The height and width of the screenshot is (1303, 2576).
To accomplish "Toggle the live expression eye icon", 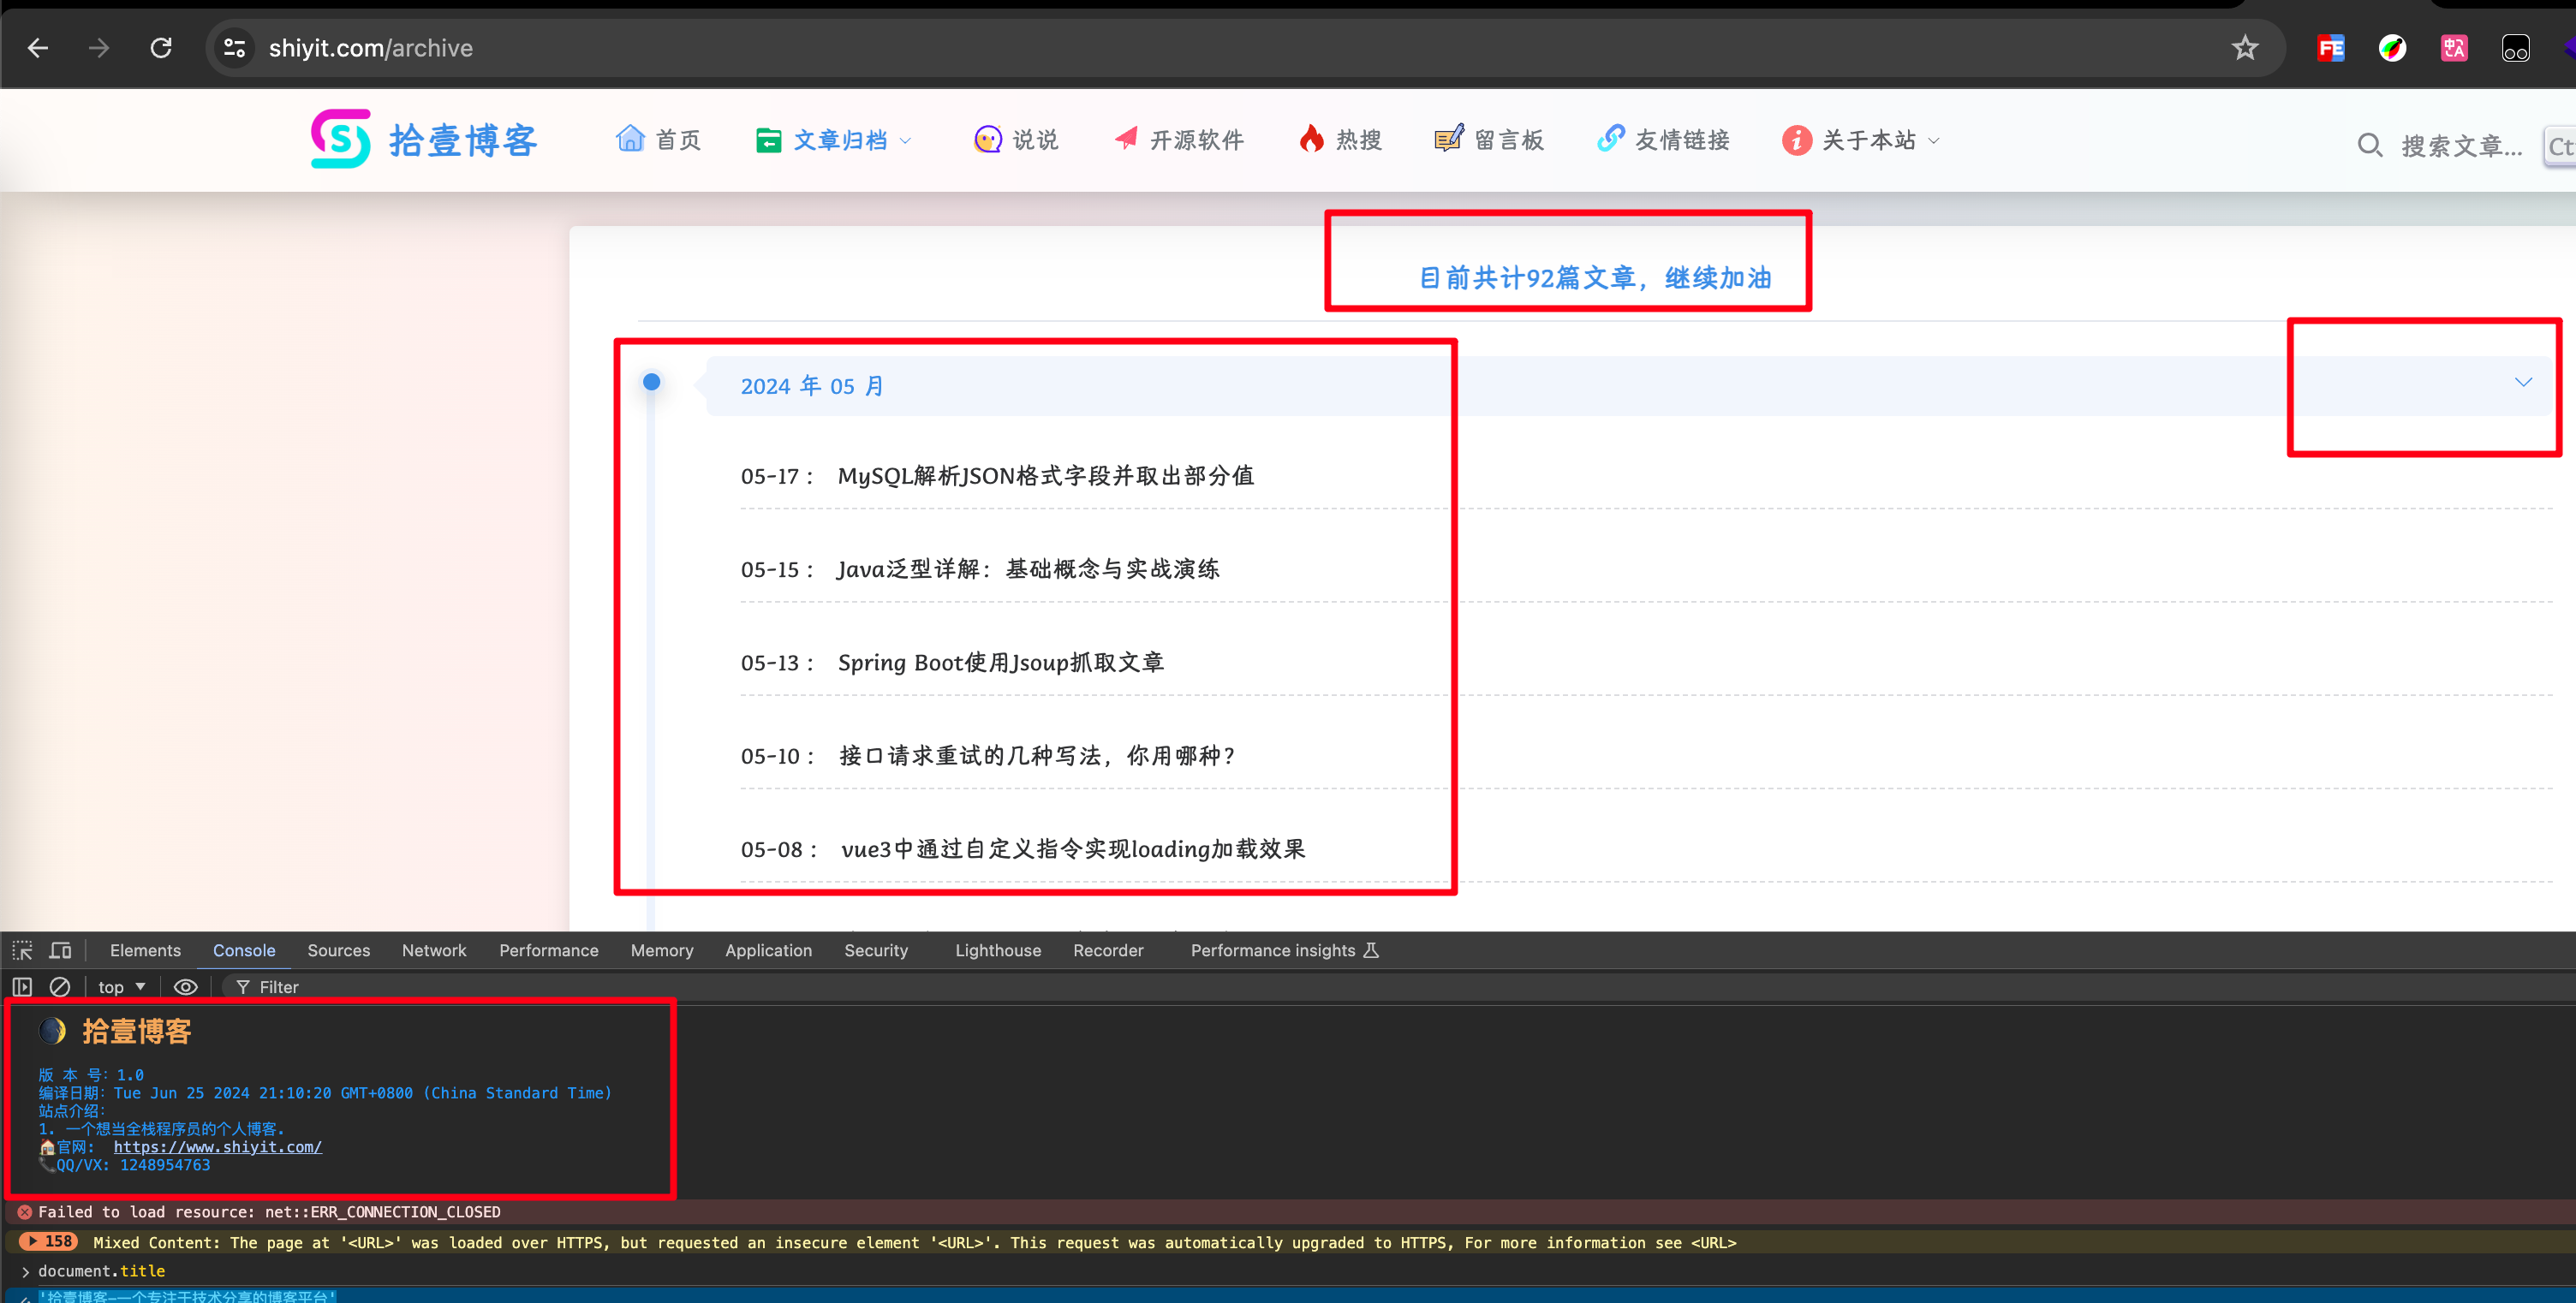I will coord(186,987).
